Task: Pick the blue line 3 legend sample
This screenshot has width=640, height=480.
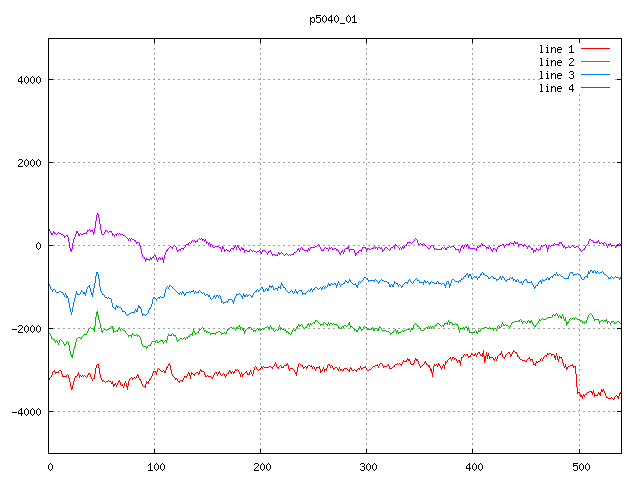Action: (595, 75)
